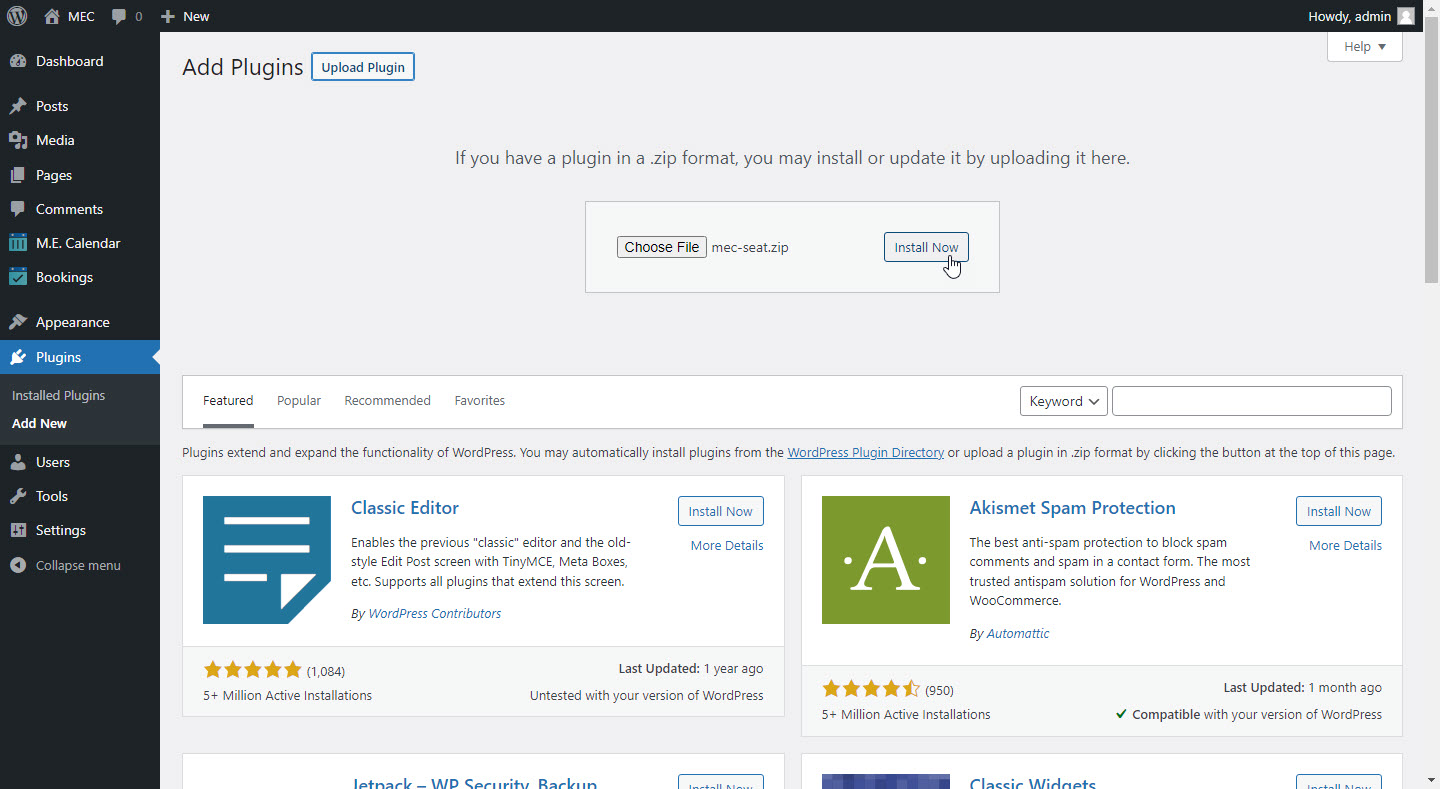Click the WordPress logo icon in admin bar
The image size is (1440, 789).
[17, 16]
